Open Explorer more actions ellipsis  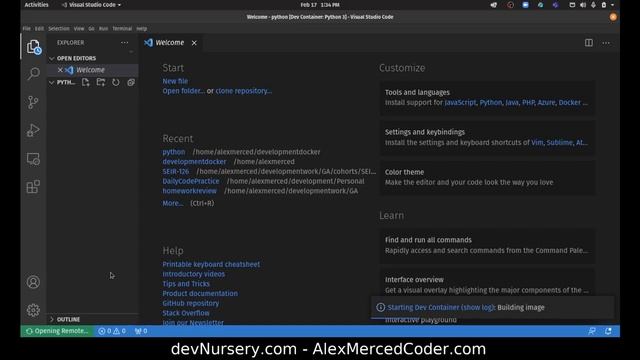(124, 42)
